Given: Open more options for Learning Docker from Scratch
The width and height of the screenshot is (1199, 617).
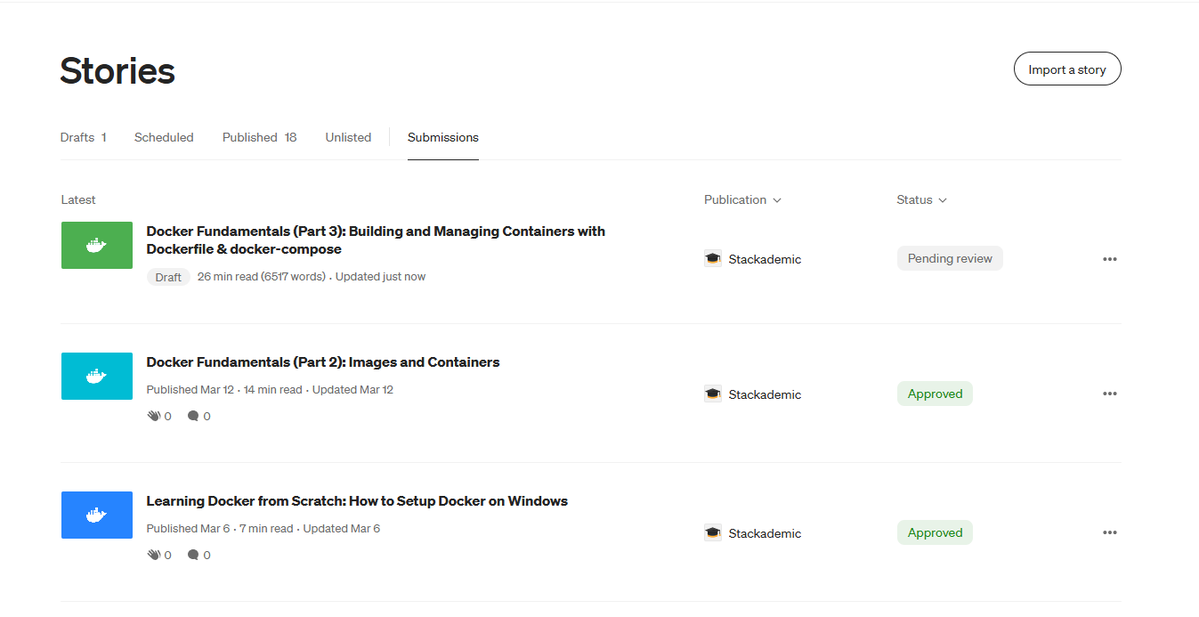Looking at the screenshot, I should [1110, 533].
